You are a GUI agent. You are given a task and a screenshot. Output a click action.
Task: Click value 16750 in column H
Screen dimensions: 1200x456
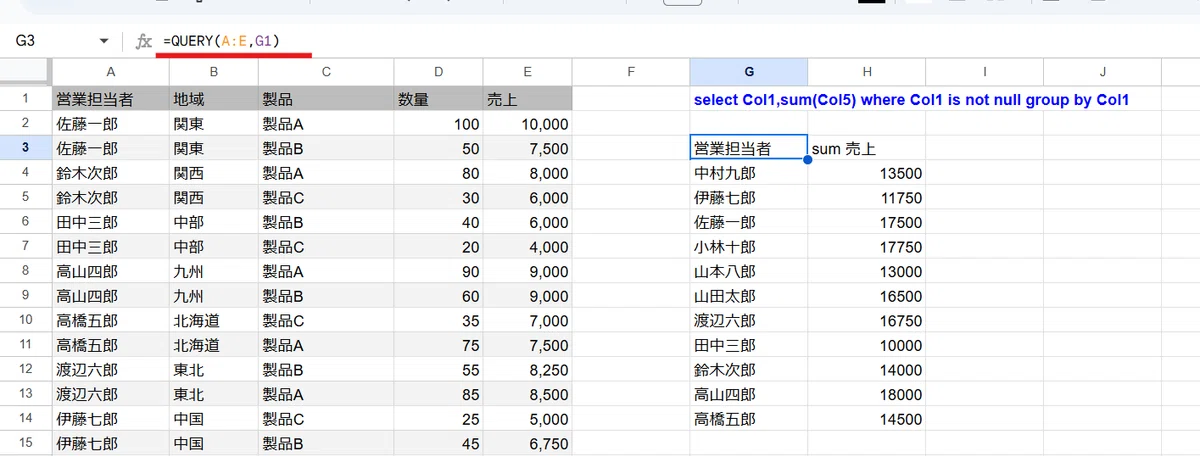[x=867, y=320]
